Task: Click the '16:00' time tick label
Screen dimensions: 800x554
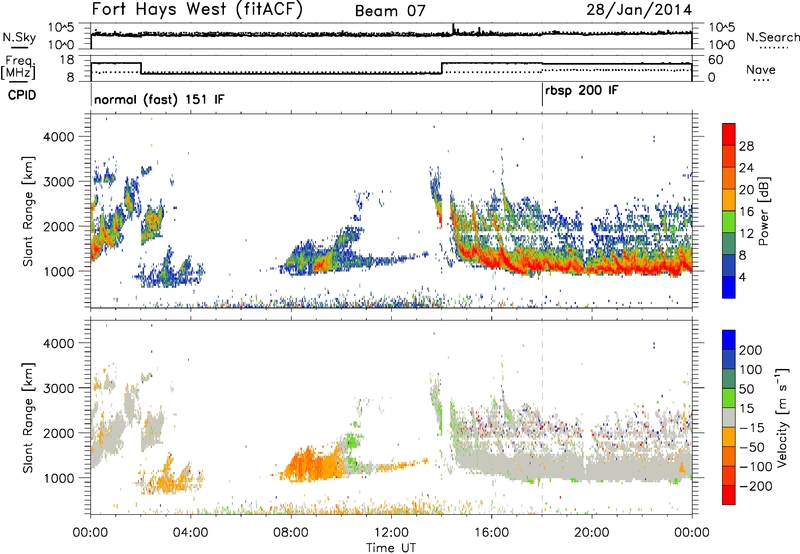Action: pos(491,533)
